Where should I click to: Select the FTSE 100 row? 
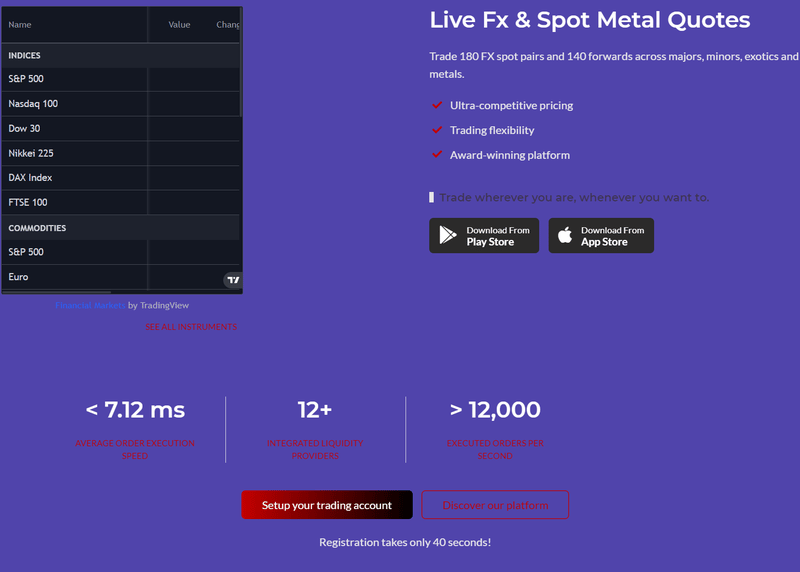pos(120,203)
